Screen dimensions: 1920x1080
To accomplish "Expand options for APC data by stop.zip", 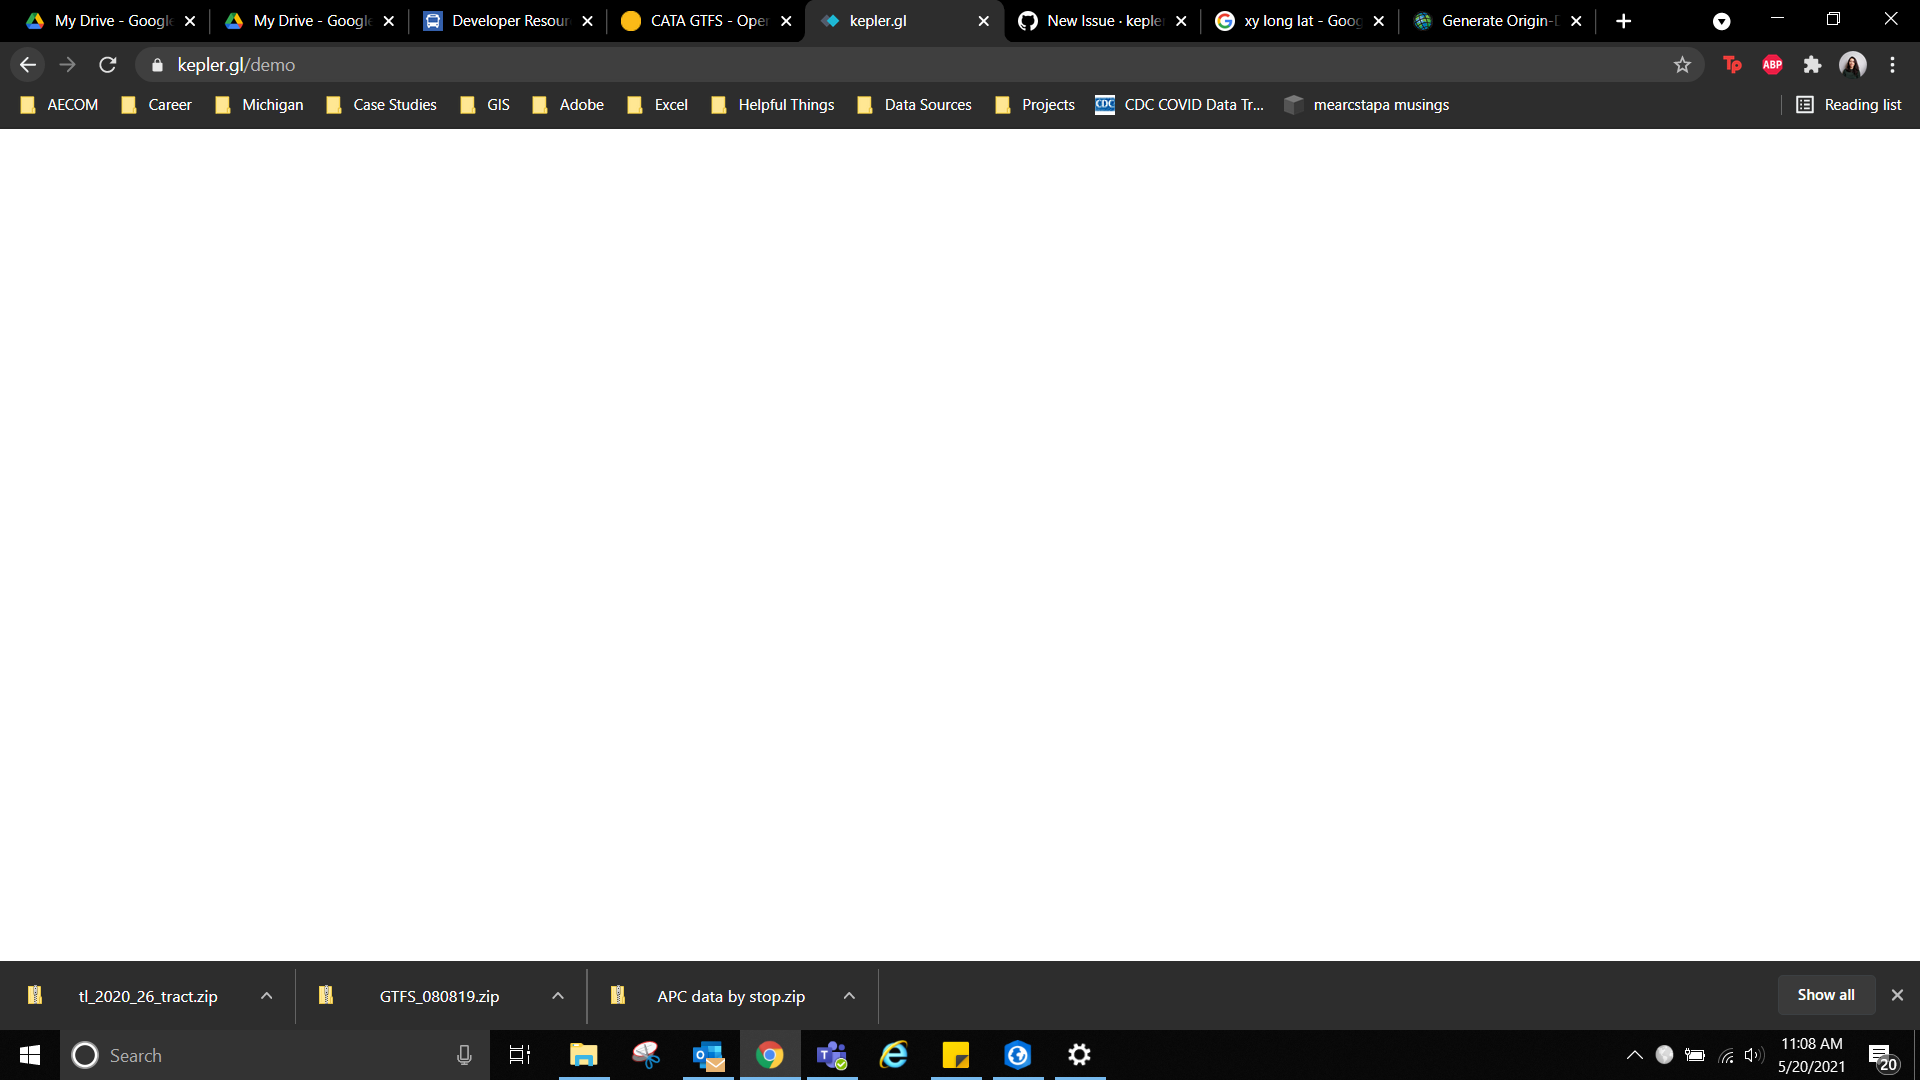I will [x=849, y=996].
